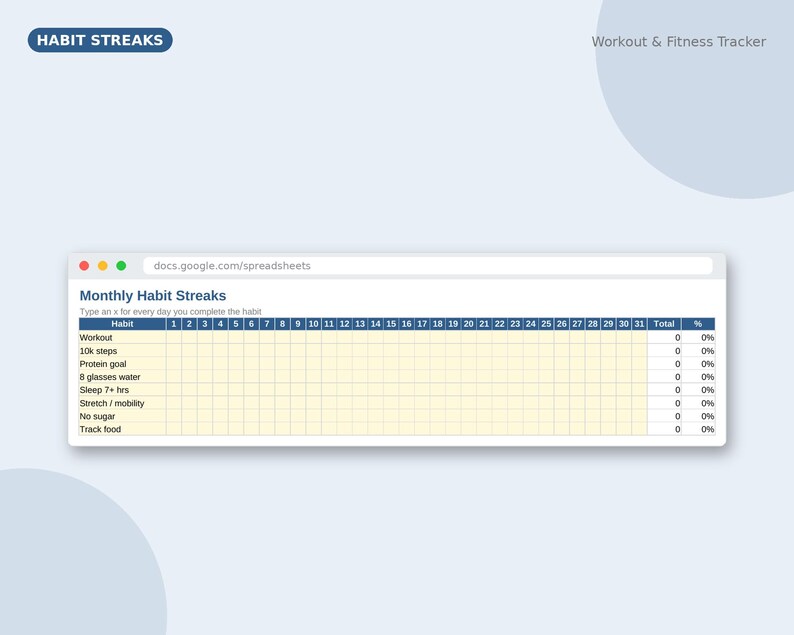This screenshot has height=635, width=794.
Task: Select the day 17 column header
Action: (422, 324)
